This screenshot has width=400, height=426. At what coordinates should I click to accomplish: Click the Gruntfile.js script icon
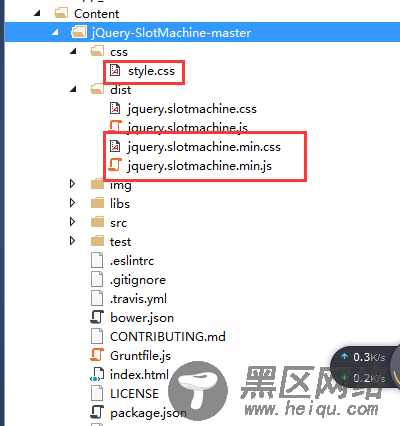[97, 355]
